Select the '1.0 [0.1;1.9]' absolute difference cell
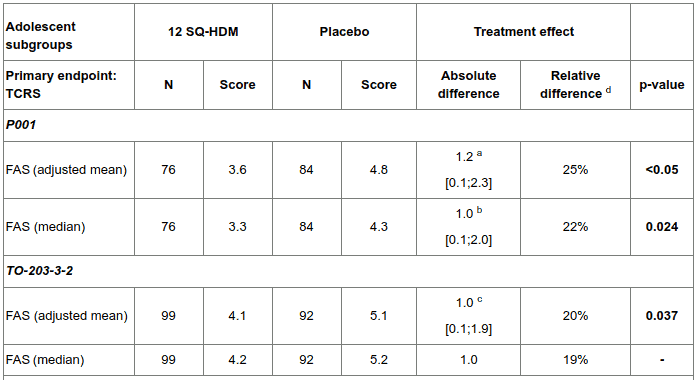 [468, 316]
